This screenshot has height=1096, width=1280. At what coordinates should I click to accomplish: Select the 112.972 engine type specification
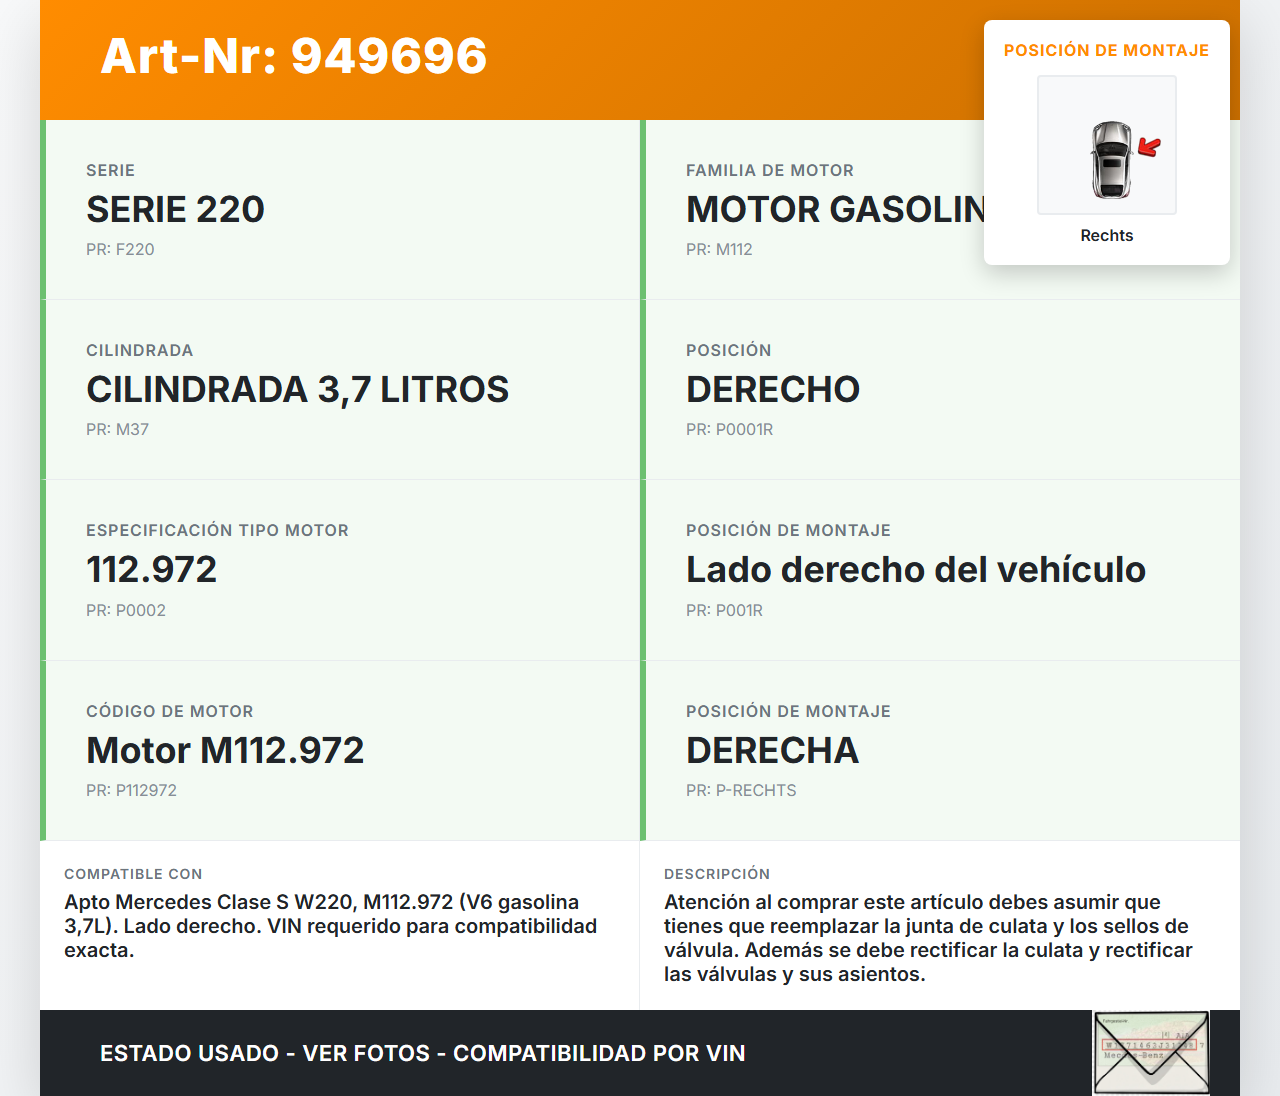[151, 569]
